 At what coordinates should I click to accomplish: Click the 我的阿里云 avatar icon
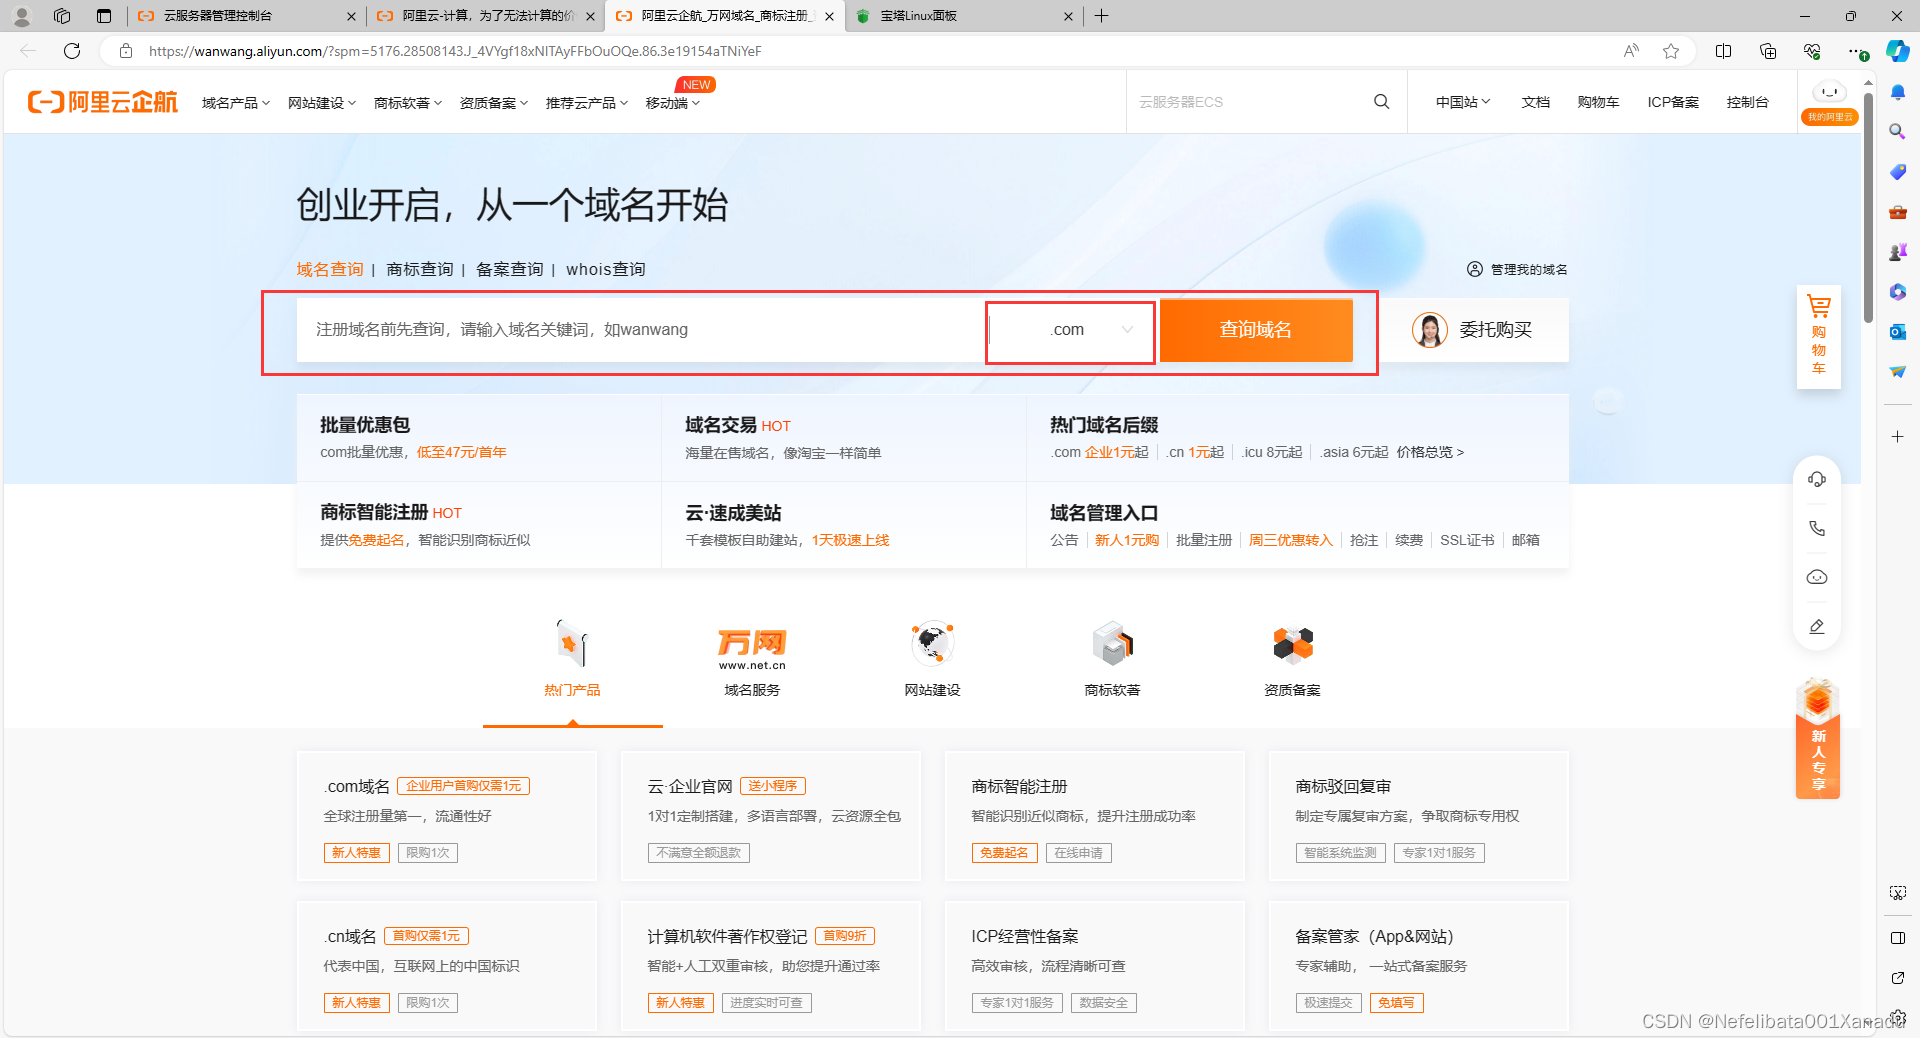(x=1830, y=101)
